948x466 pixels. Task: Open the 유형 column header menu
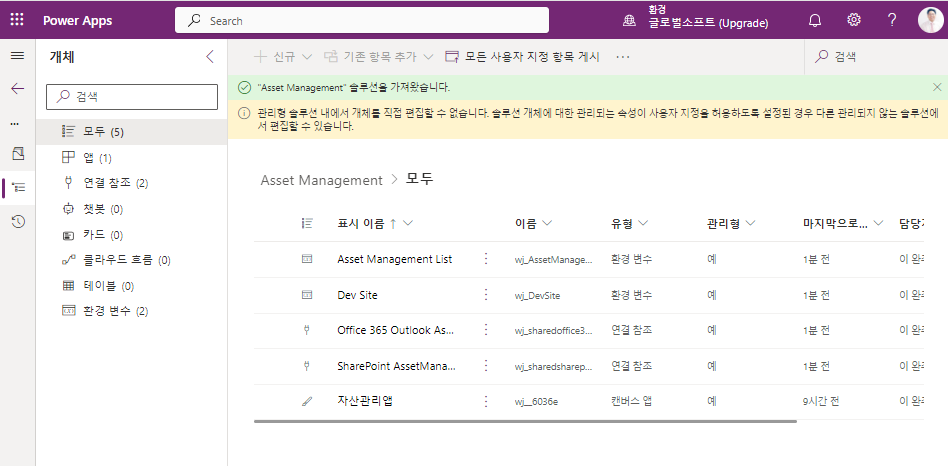[629, 224]
